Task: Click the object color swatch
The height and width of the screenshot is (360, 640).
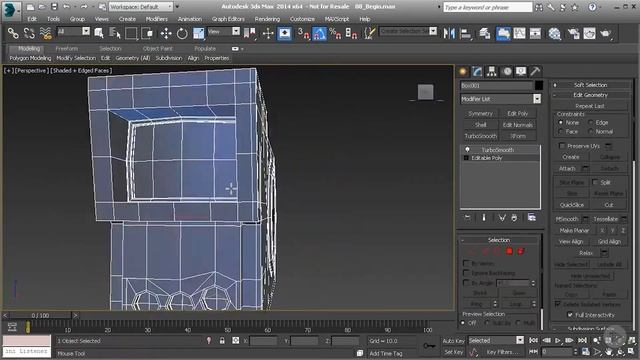Action: [539, 85]
